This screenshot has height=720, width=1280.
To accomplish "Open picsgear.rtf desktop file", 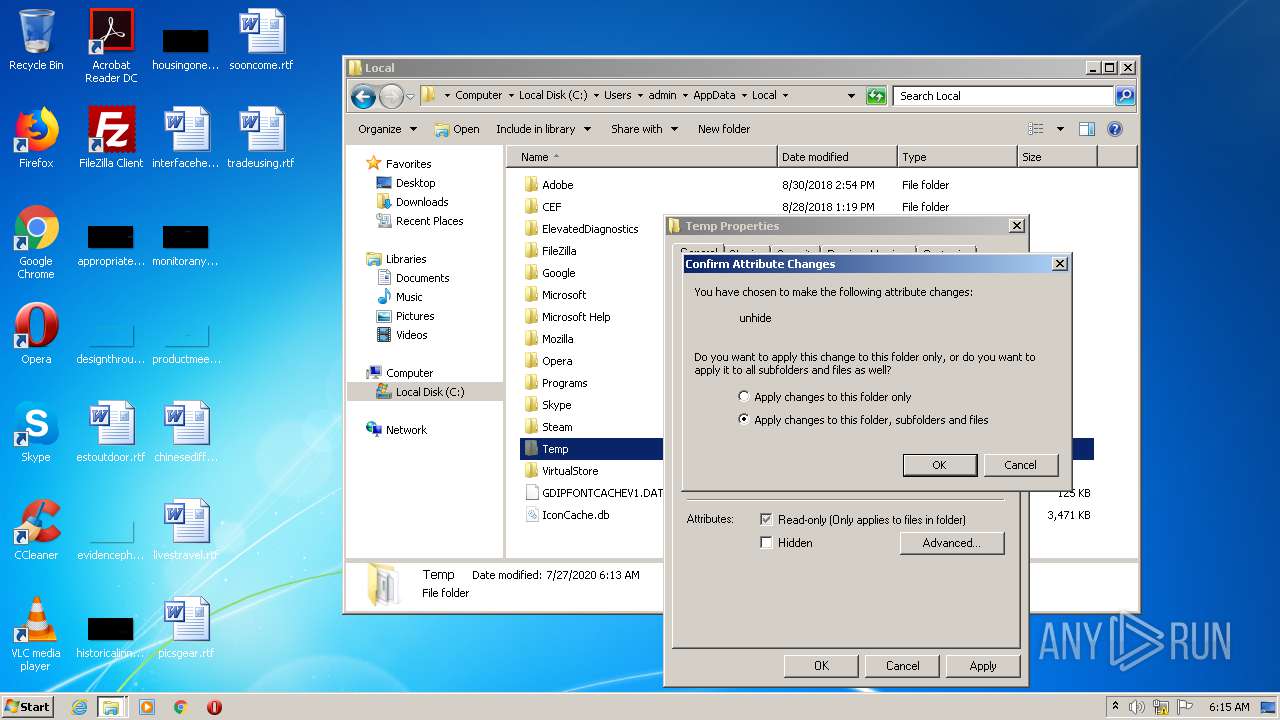I will point(186,628).
